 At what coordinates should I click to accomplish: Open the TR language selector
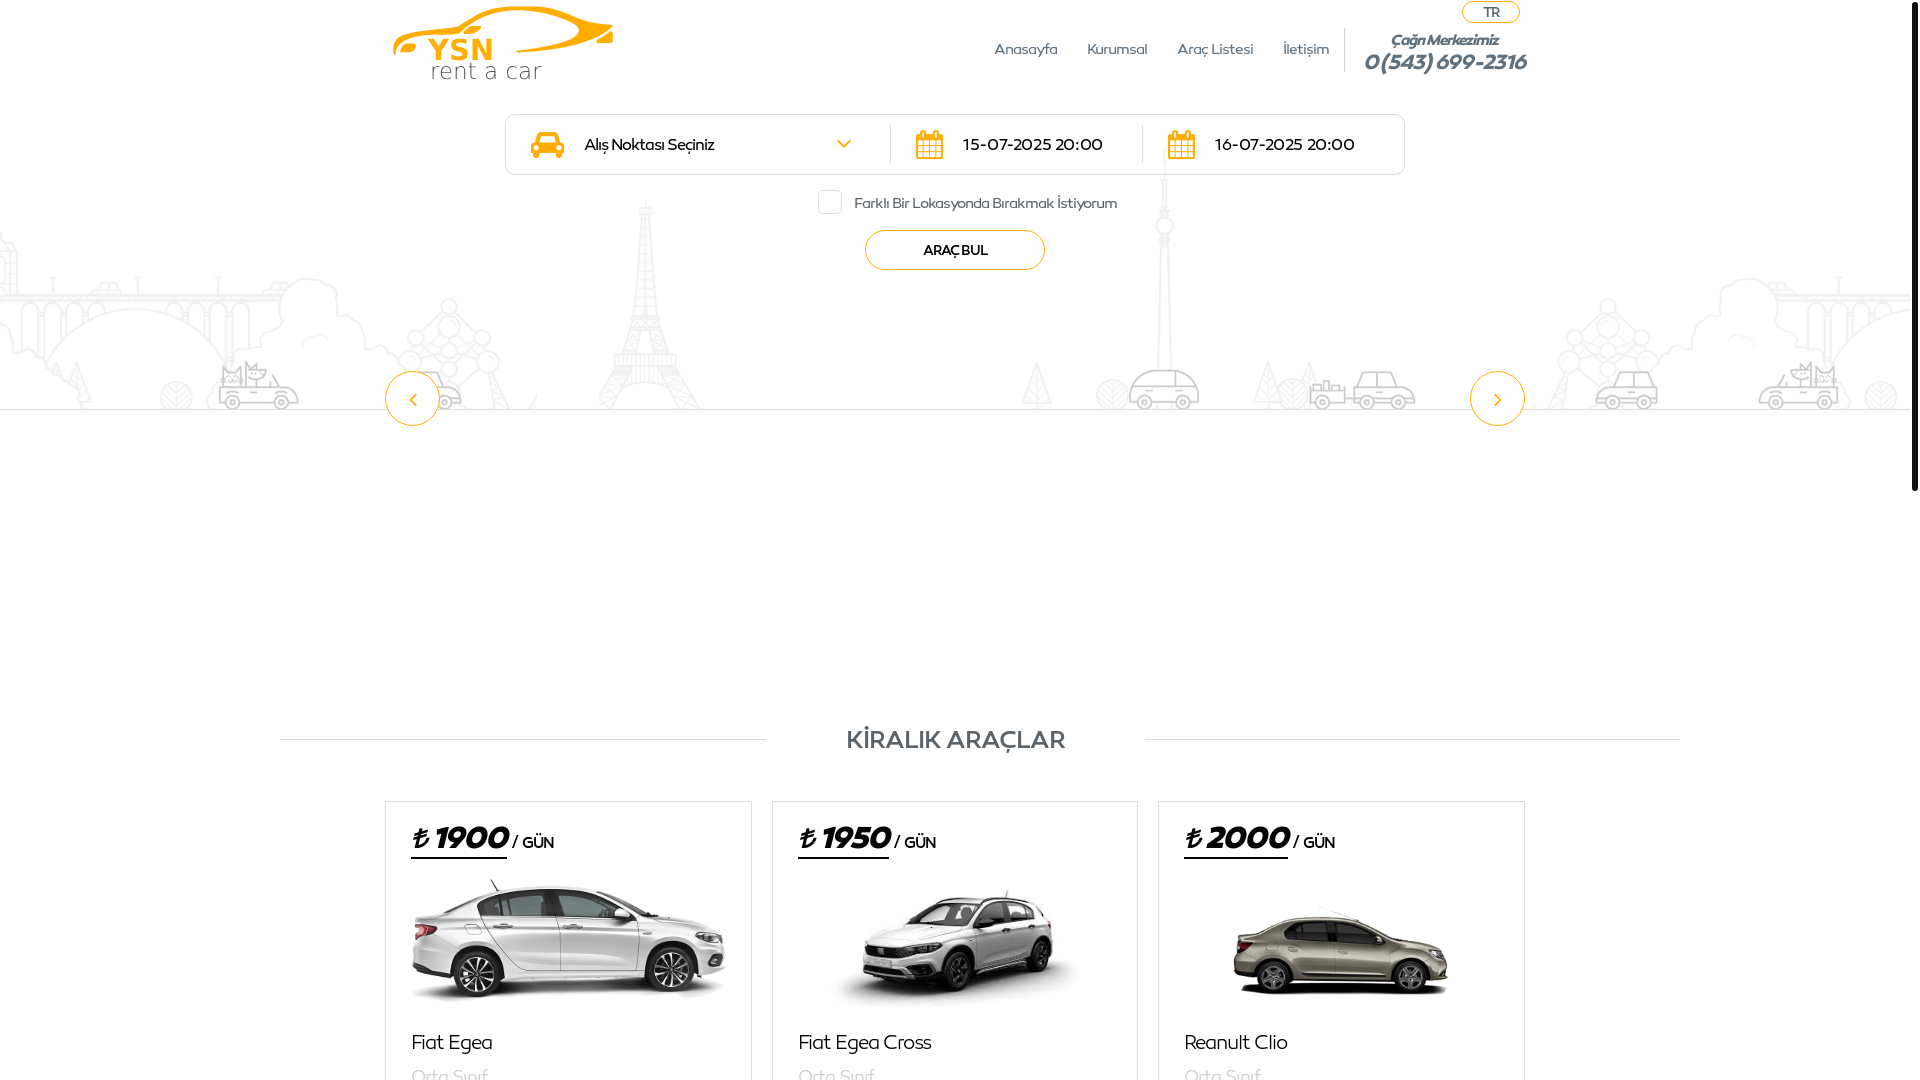pos(1490,12)
